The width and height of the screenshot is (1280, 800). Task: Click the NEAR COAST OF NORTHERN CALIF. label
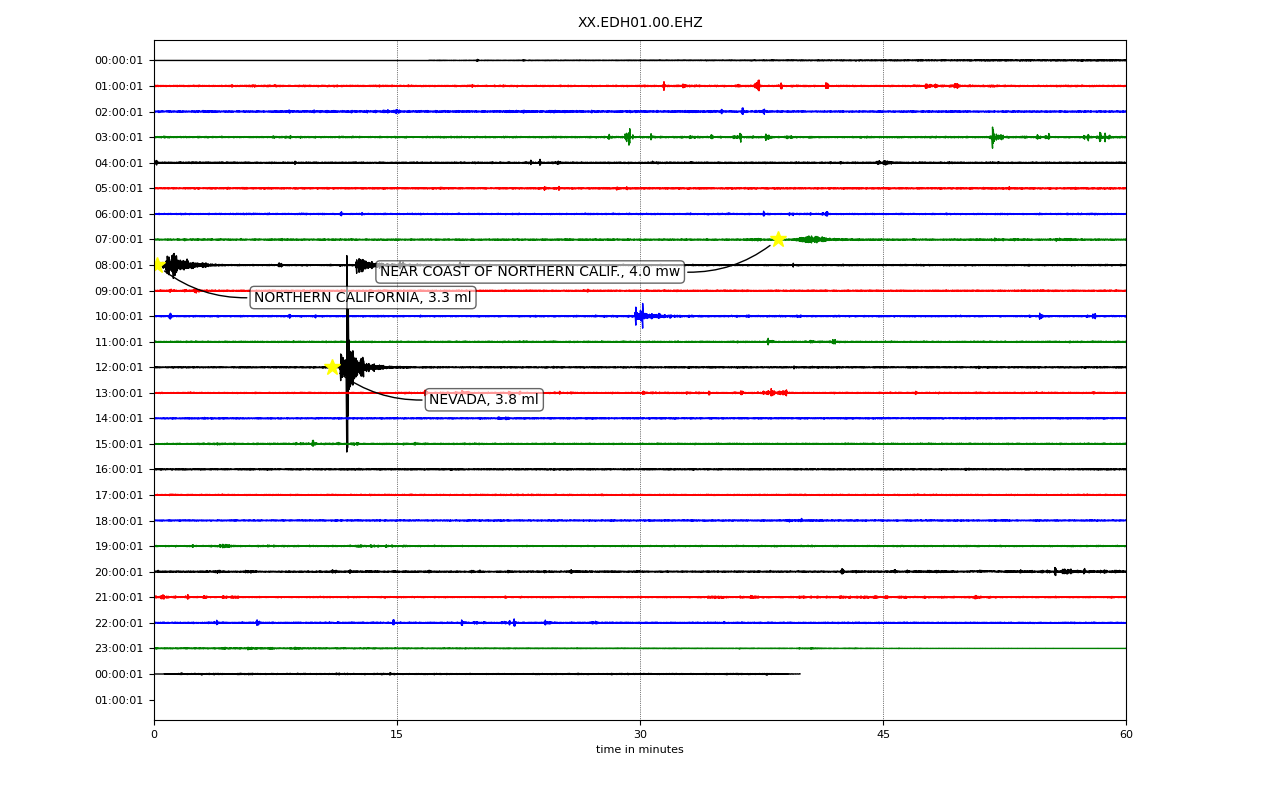point(530,272)
